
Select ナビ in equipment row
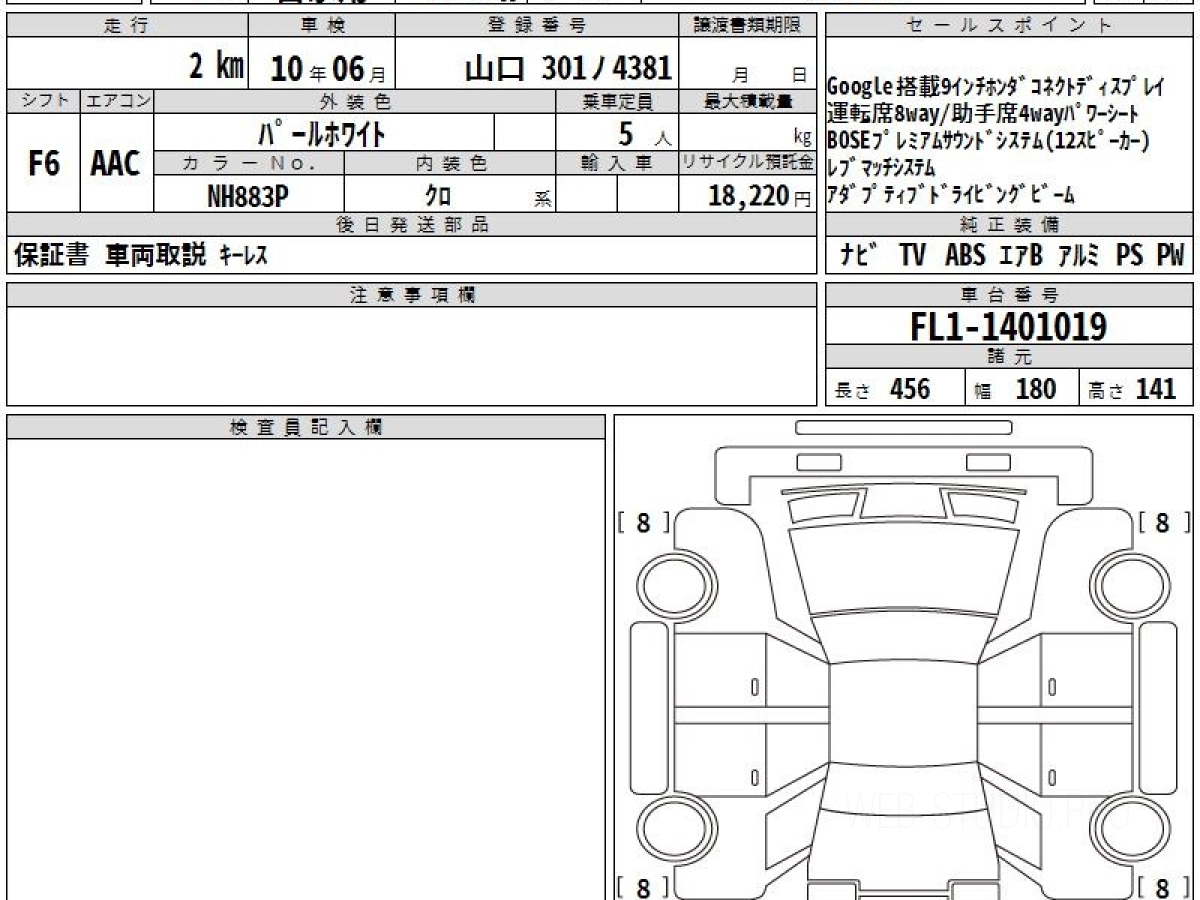pyautogui.click(x=859, y=256)
